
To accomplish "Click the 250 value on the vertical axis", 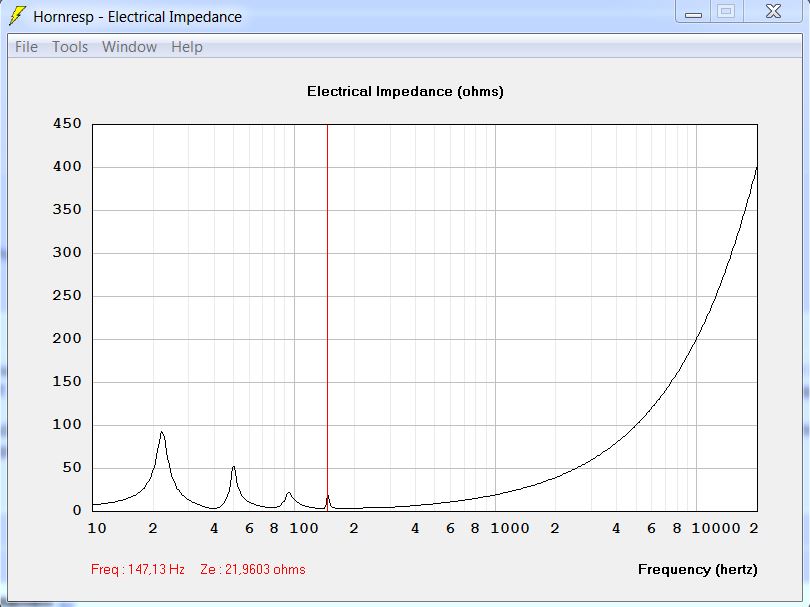I will pyautogui.click(x=67, y=295).
